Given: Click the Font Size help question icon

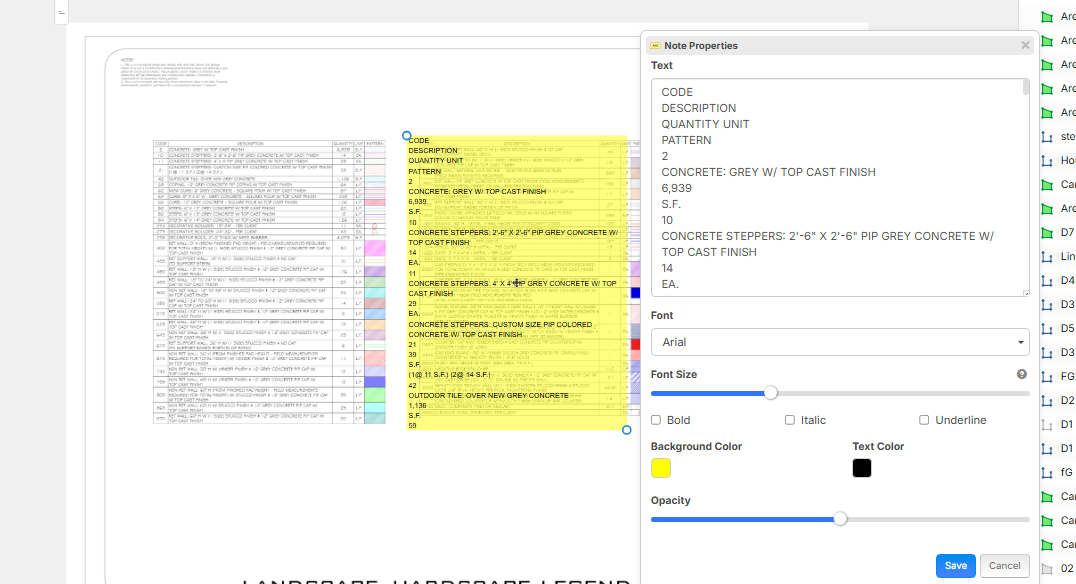Looking at the screenshot, I should pyautogui.click(x=1022, y=374).
